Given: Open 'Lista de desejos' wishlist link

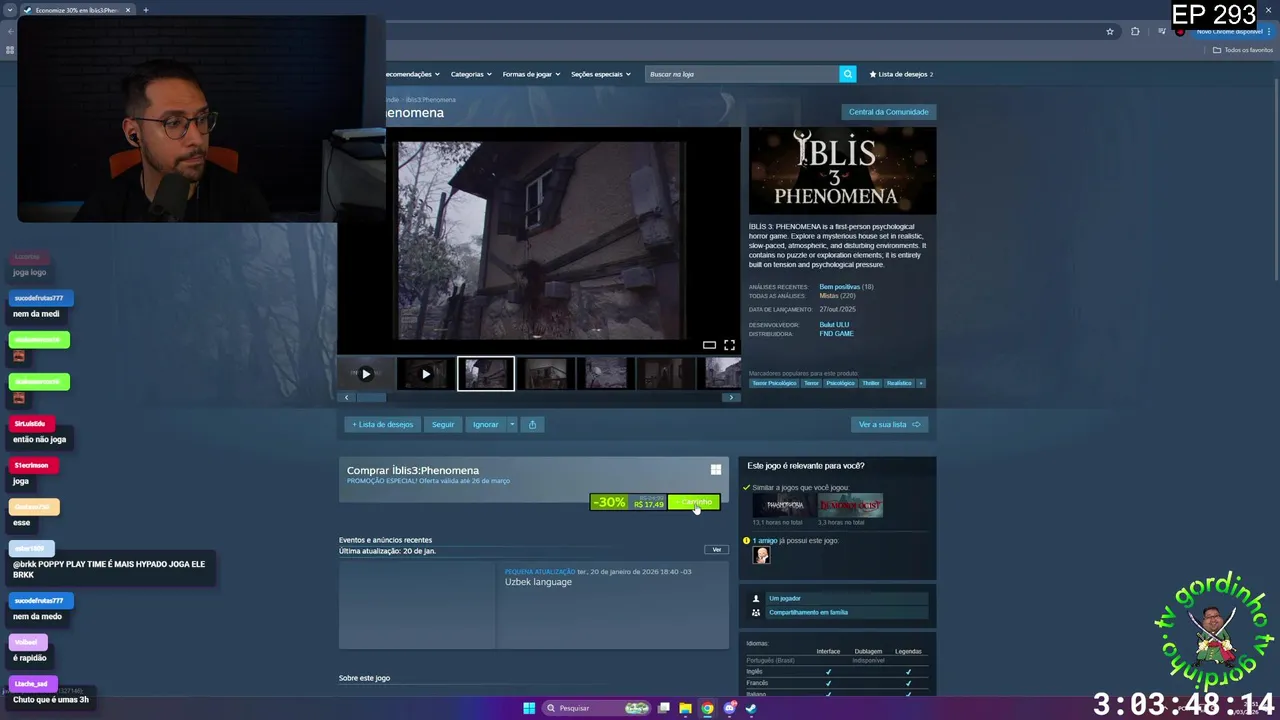Looking at the screenshot, I should click(x=901, y=74).
